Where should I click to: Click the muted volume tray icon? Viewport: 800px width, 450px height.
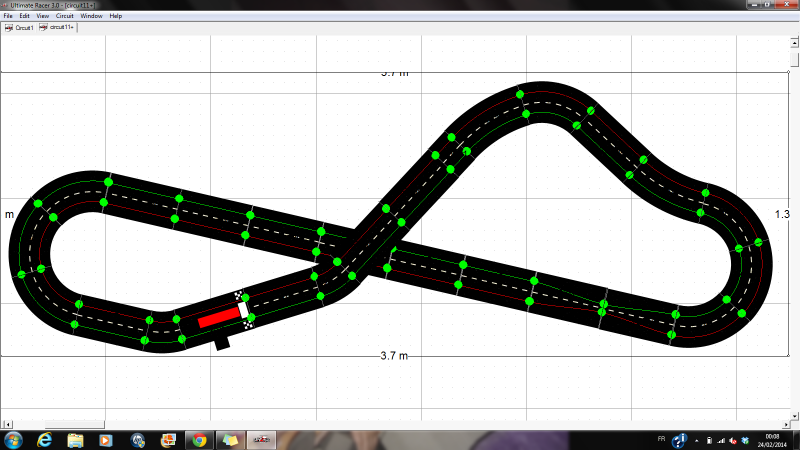pyautogui.click(x=736, y=440)
